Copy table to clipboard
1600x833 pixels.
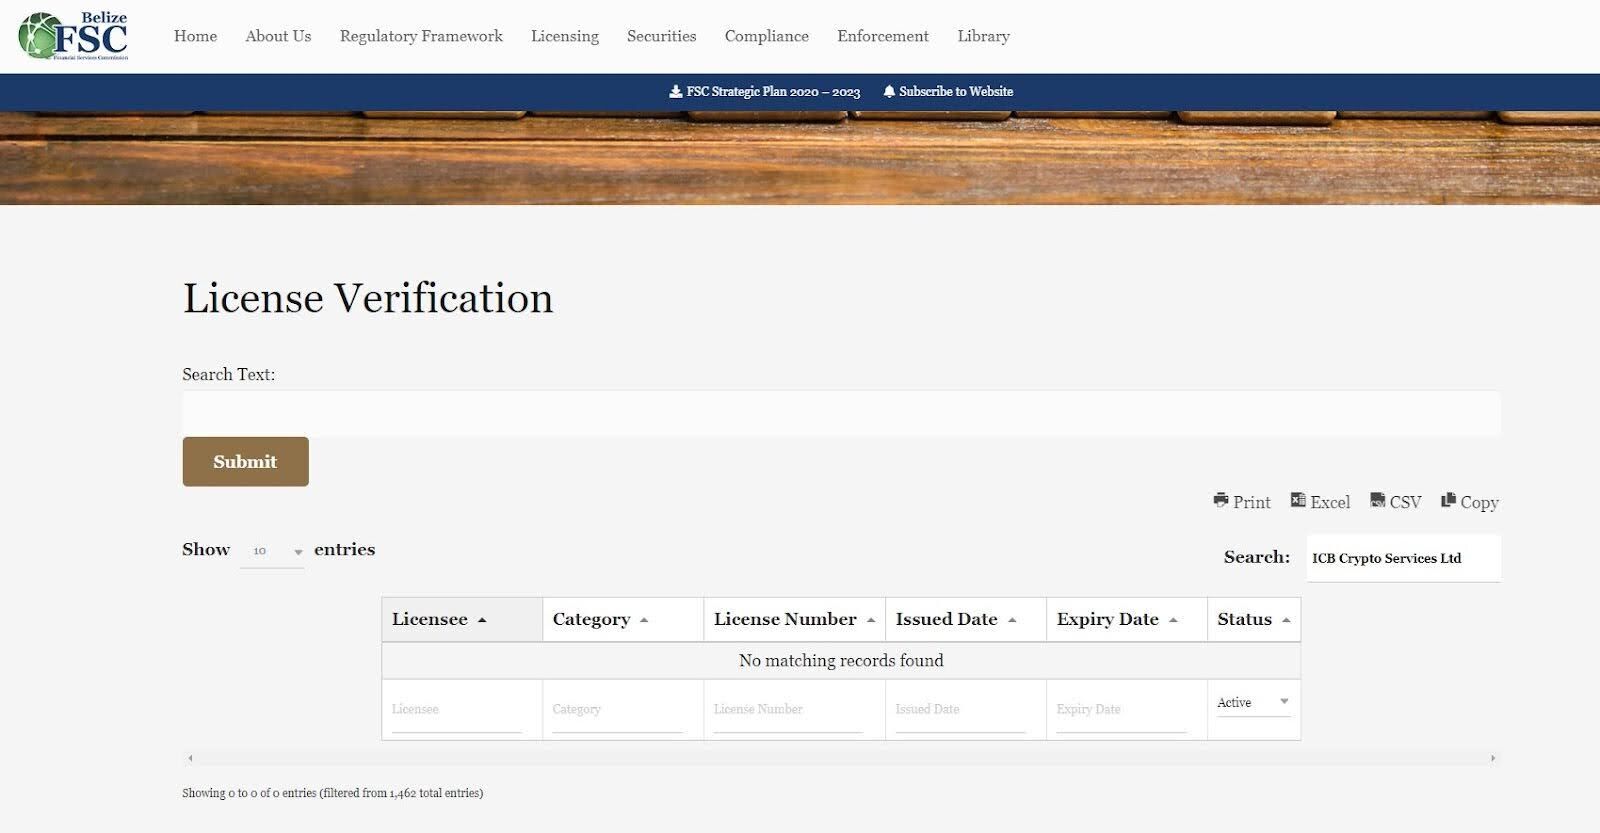pos(1470,501)
